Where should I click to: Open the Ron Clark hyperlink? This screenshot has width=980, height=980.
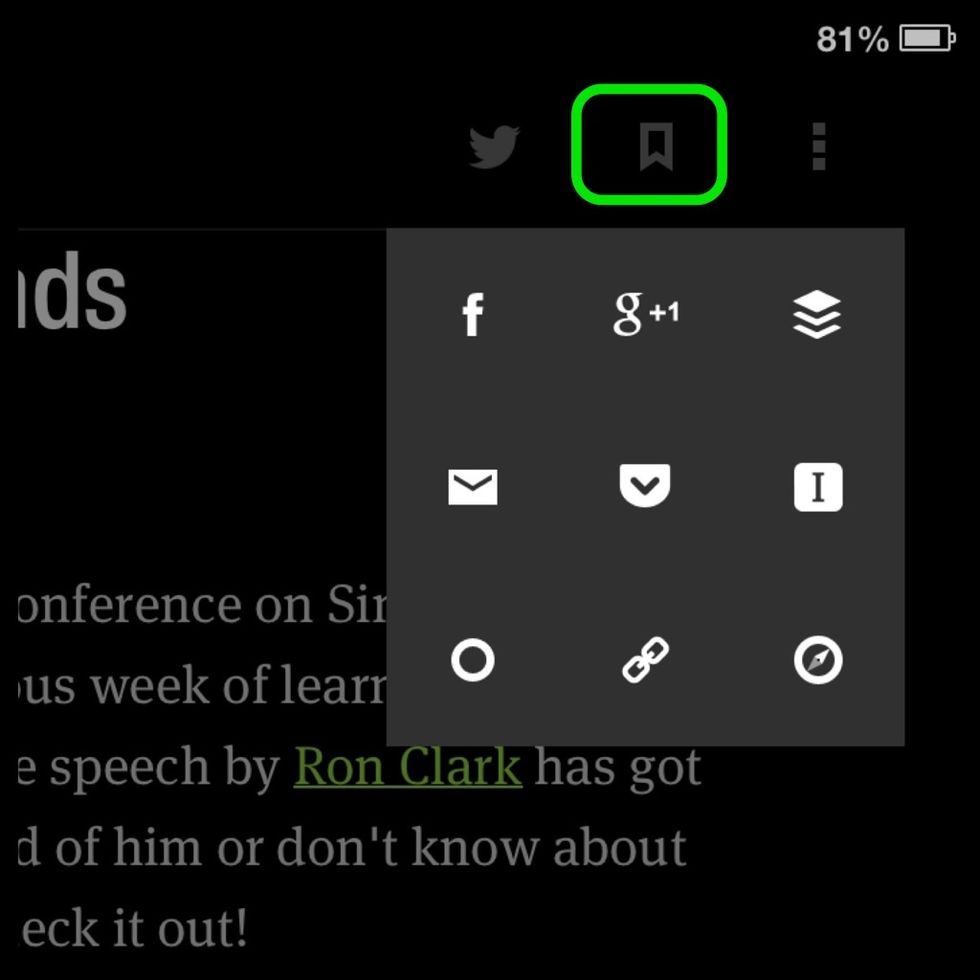[408, 767]
